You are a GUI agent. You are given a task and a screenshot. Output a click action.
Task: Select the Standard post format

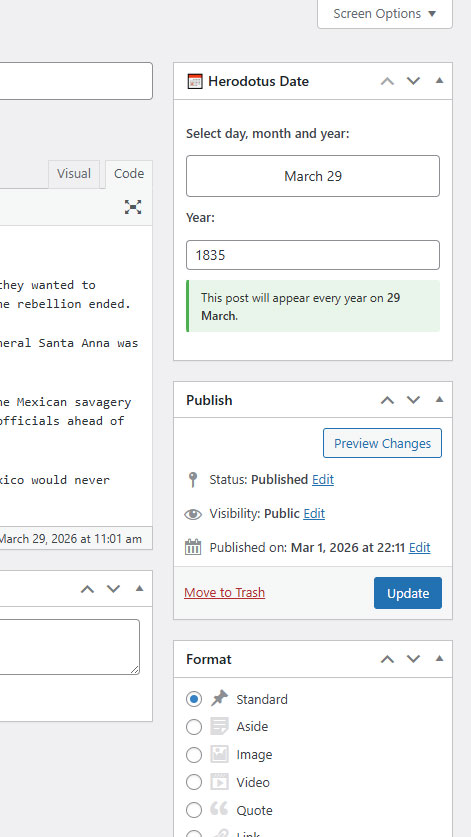(x=194, y=699)
